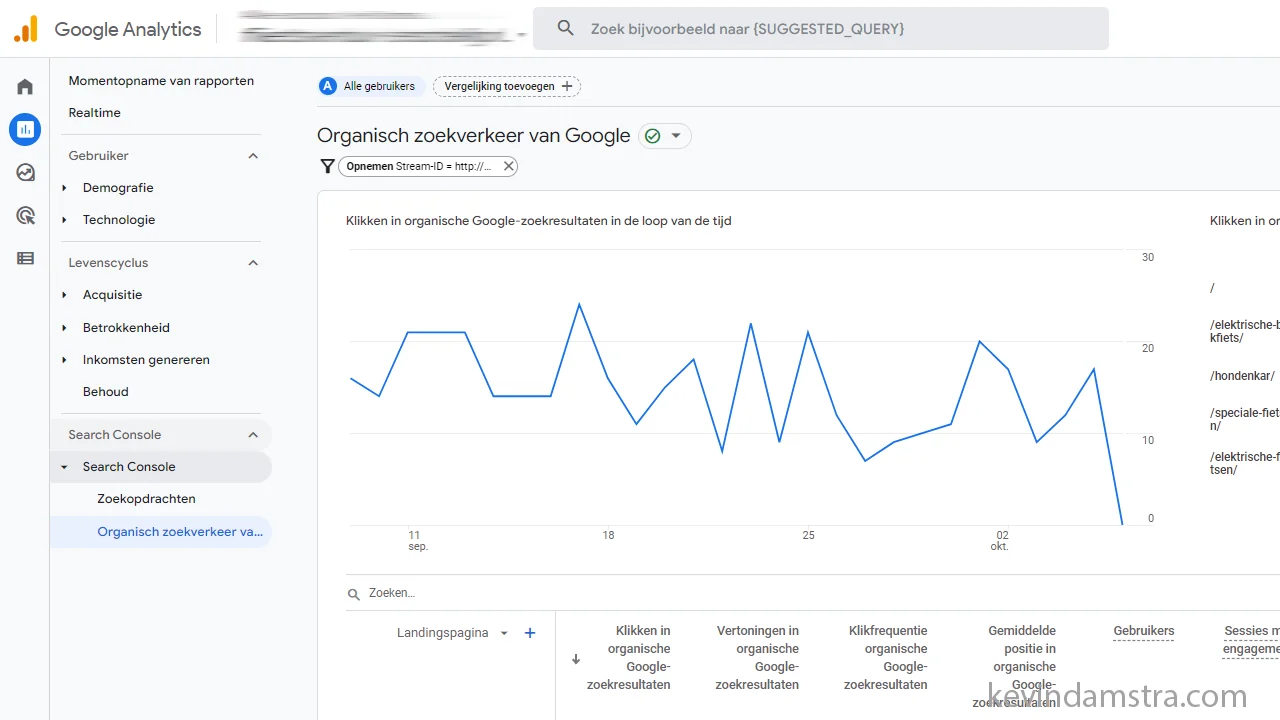
Task: Open dropdown arrow next to report title
Action: 676,136
